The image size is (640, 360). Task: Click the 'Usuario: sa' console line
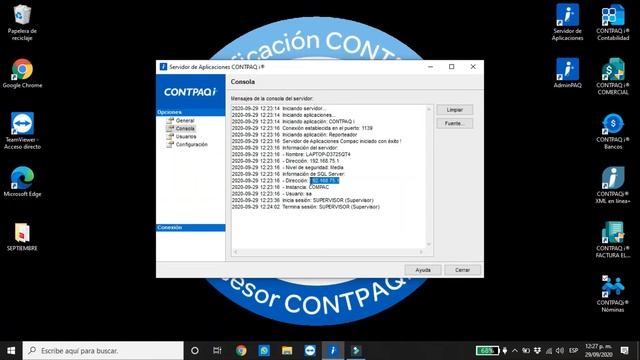272,193
